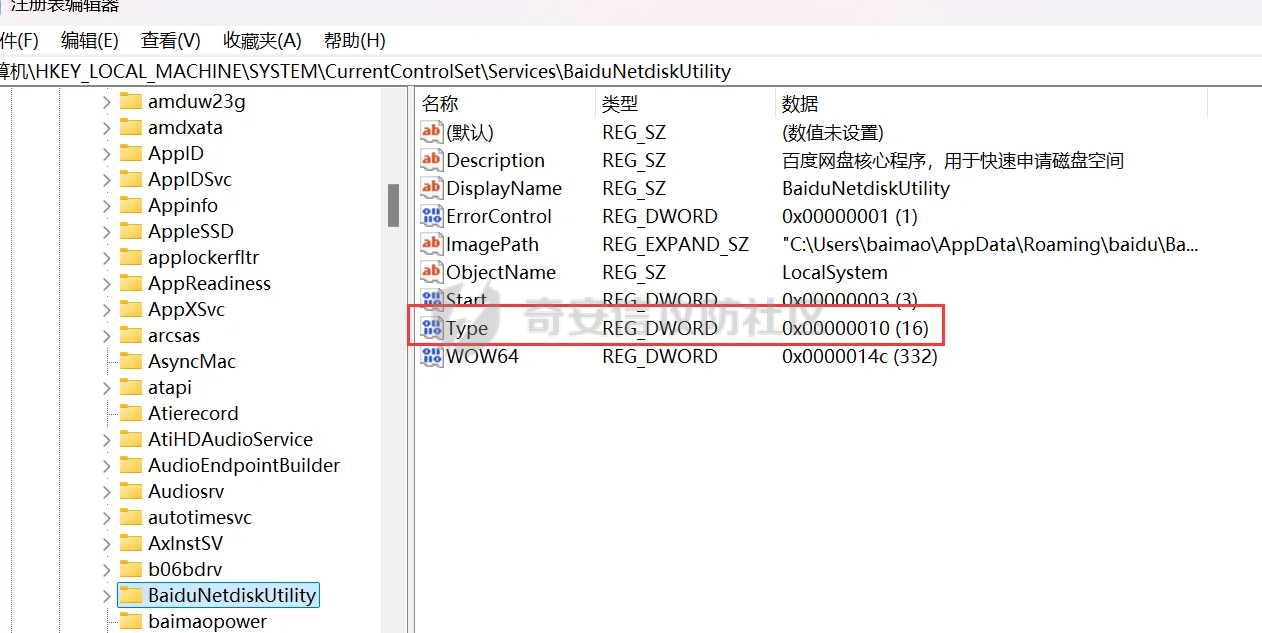The width and height of the screenshot is (1262, 633).
Task: Expand the b06bdrv key chevron
Action: pyautogui.click(x=106, y=569)
